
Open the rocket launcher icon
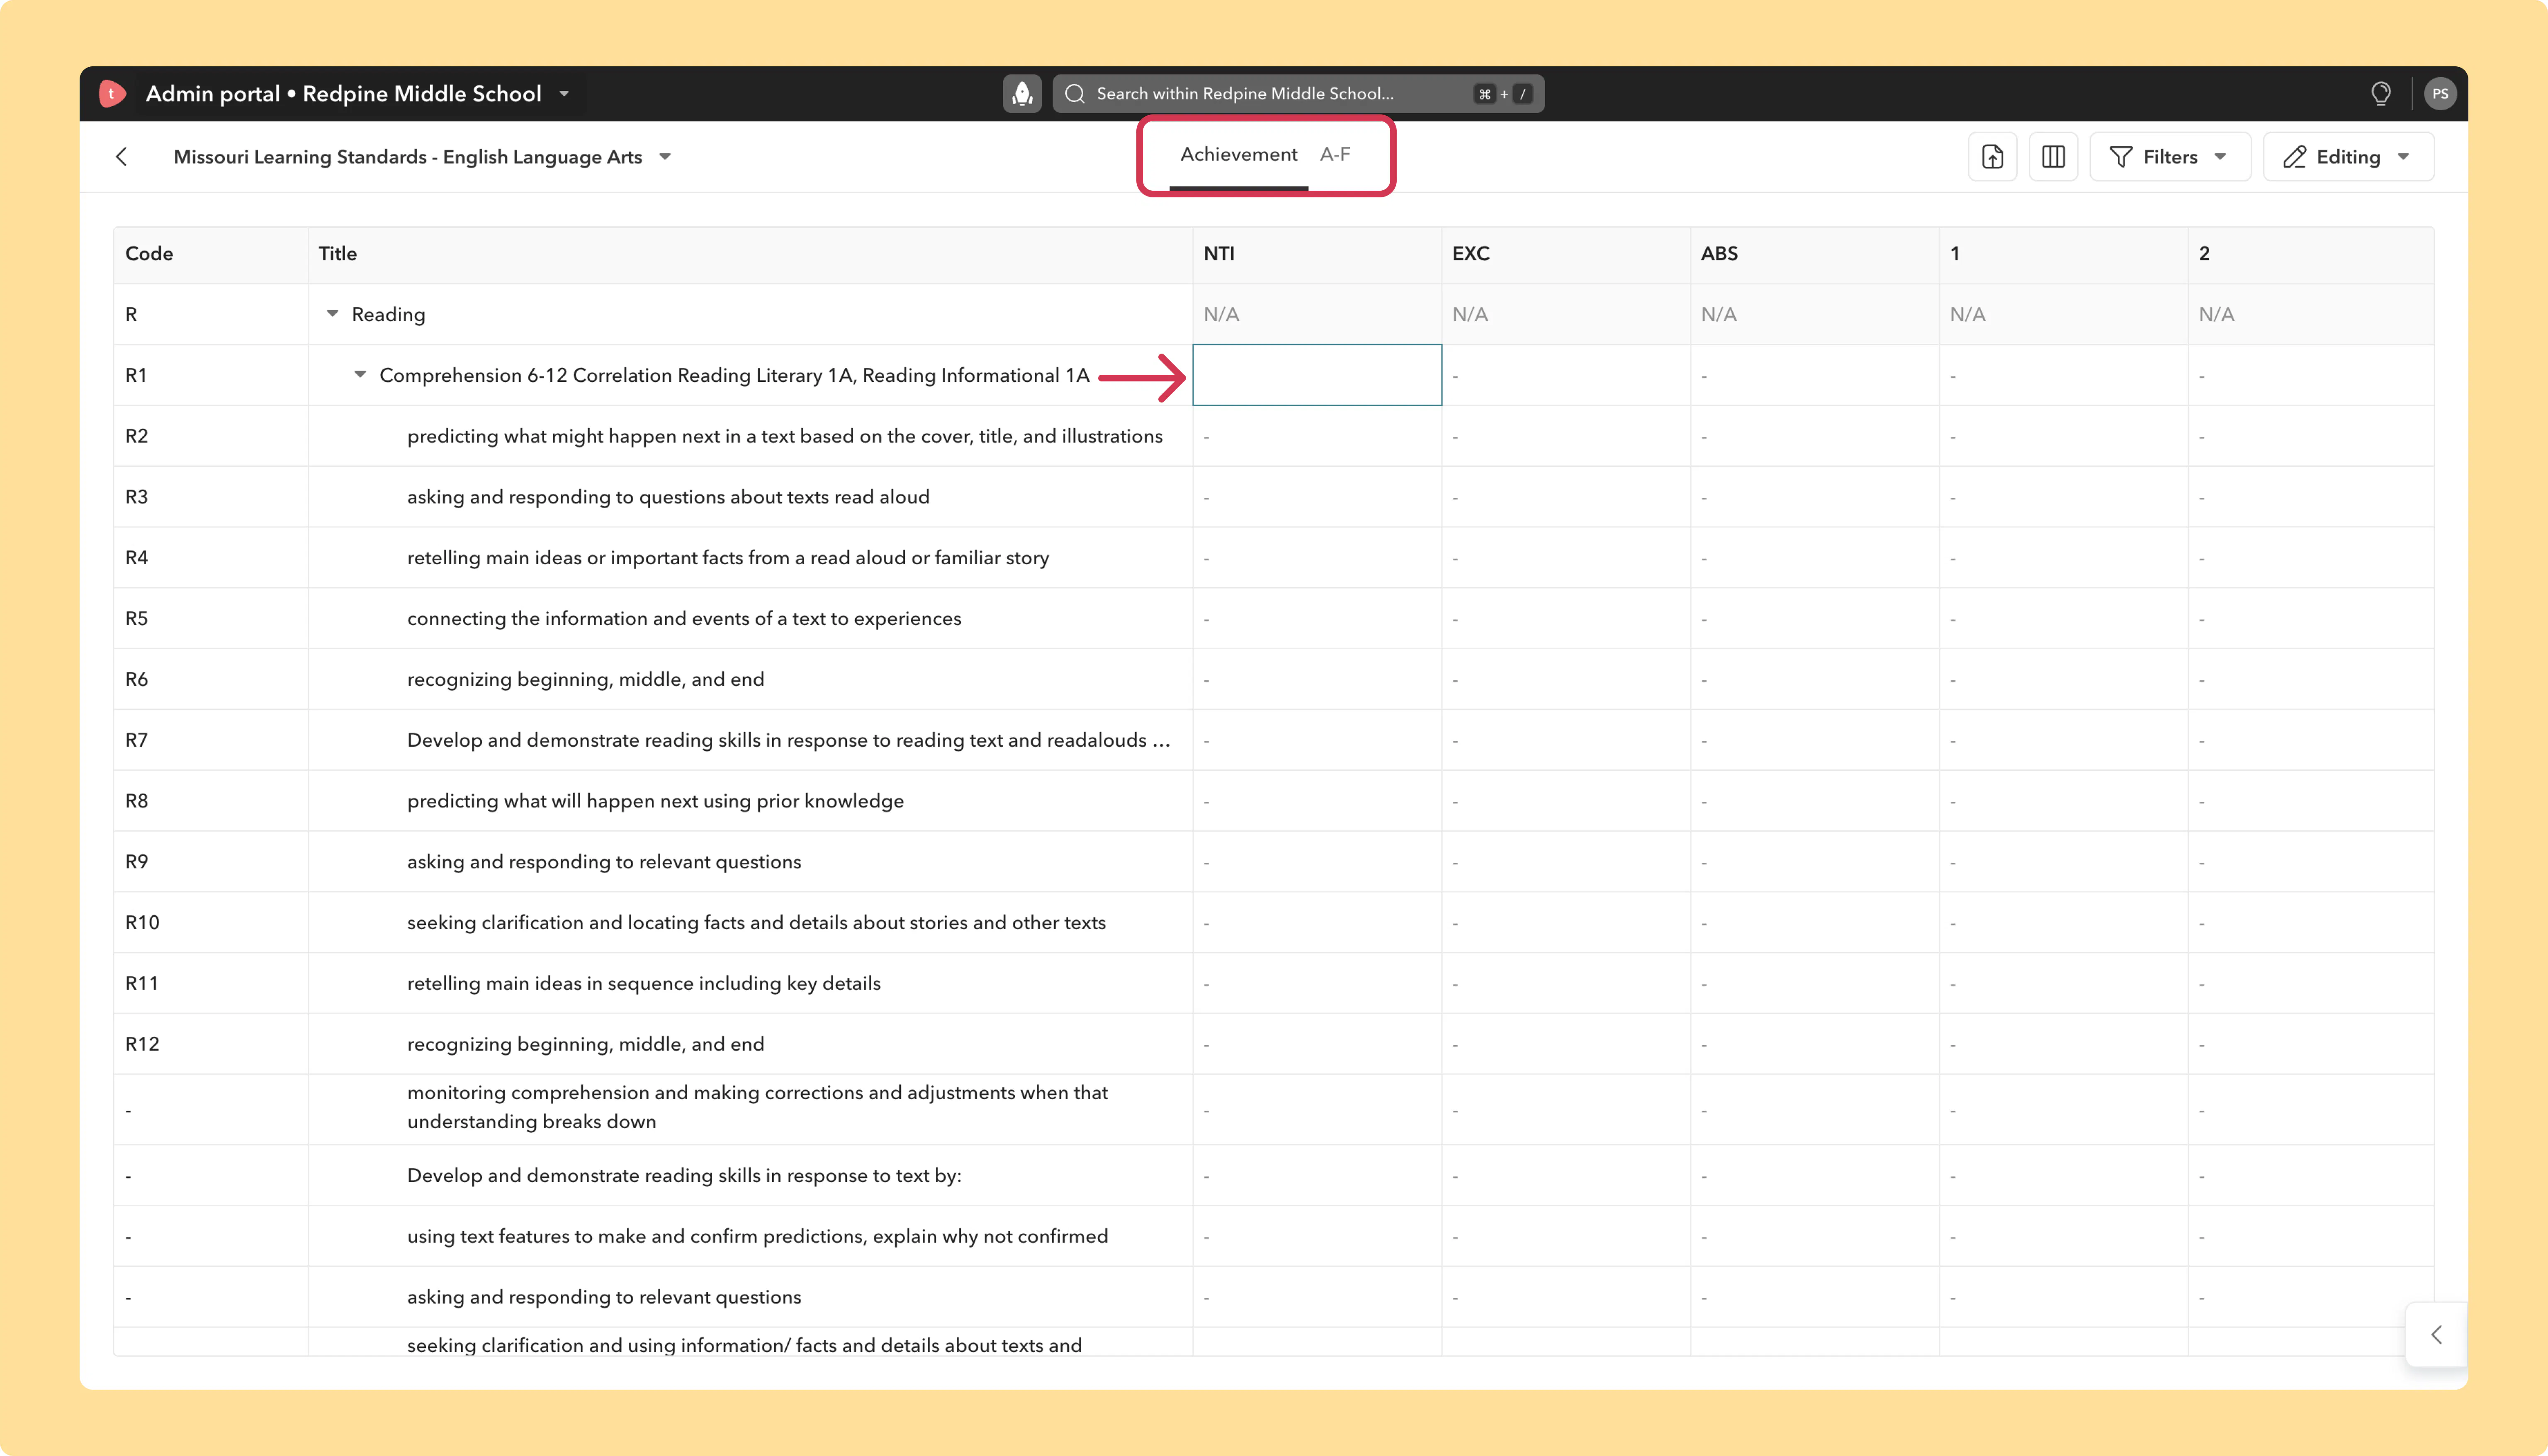(x=1022, y=94)
